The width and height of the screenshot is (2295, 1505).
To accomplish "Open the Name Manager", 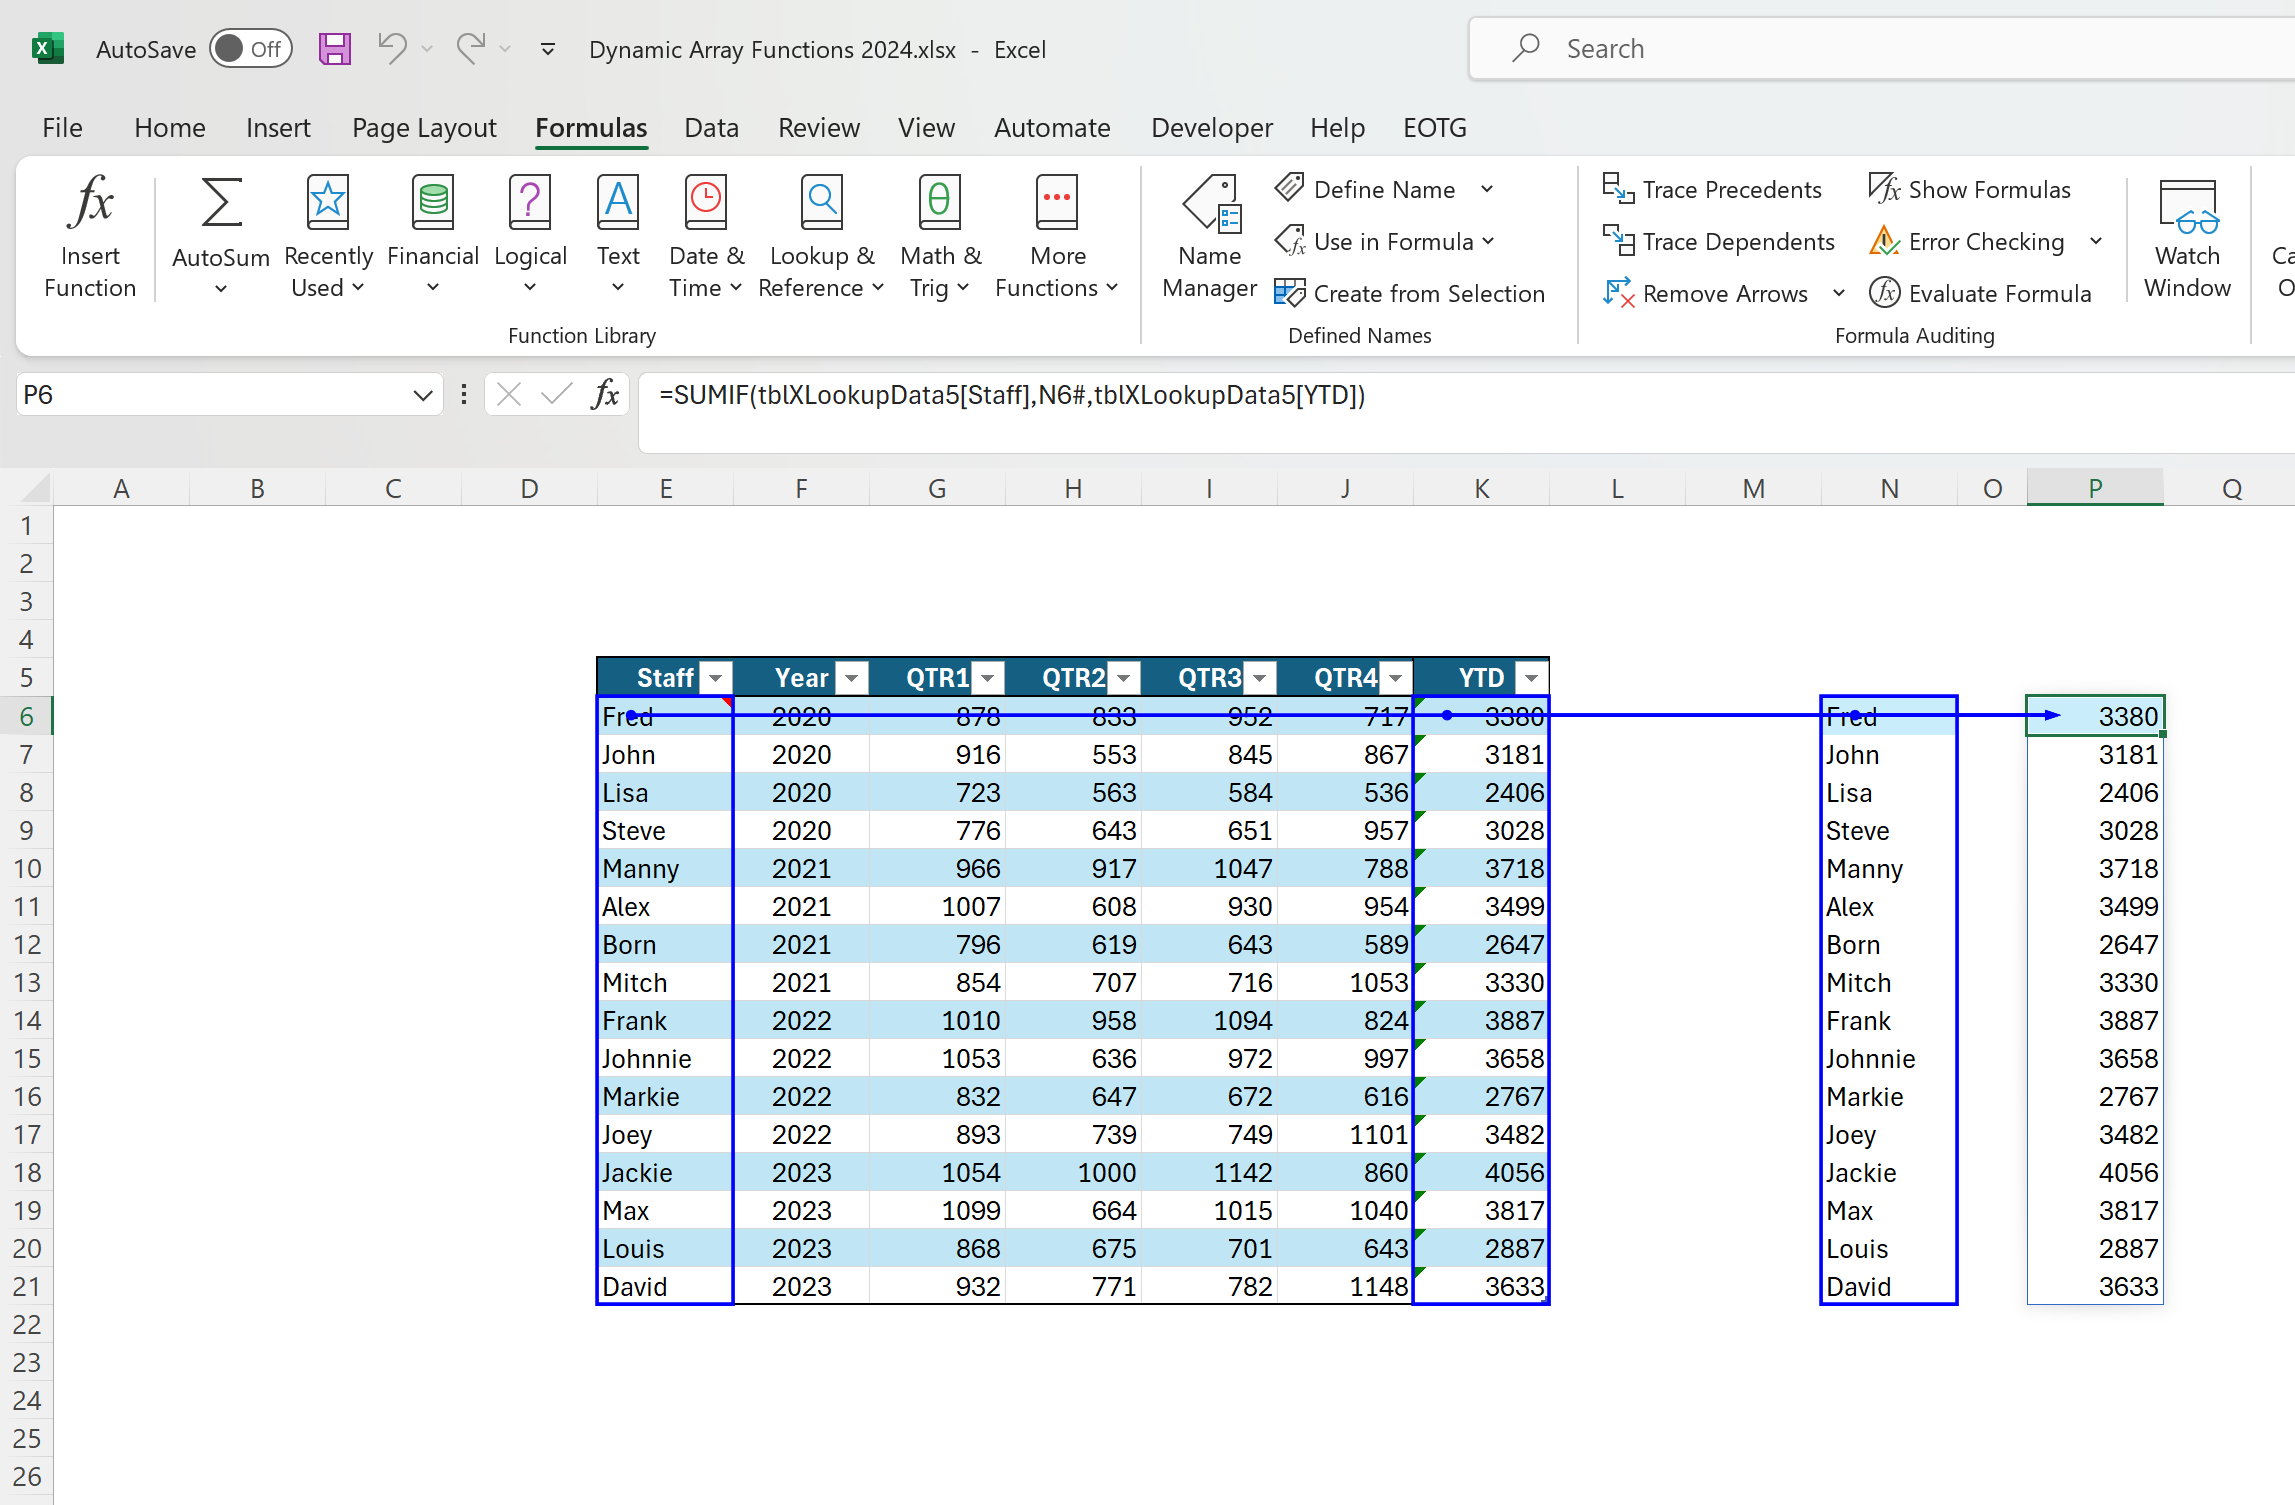I will 1208,235.
